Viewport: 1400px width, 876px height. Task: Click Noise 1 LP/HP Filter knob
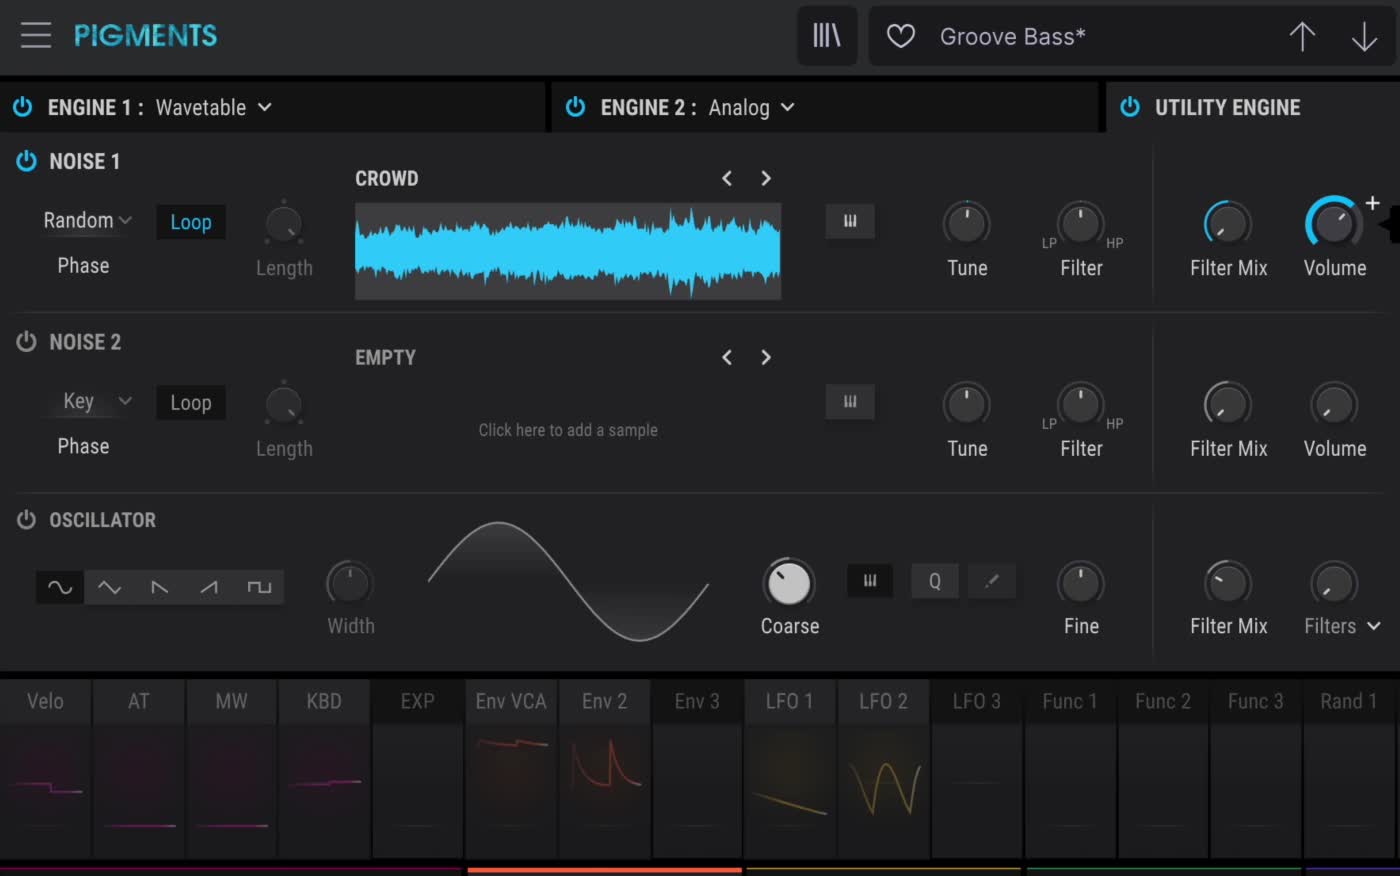(1081, 223)
